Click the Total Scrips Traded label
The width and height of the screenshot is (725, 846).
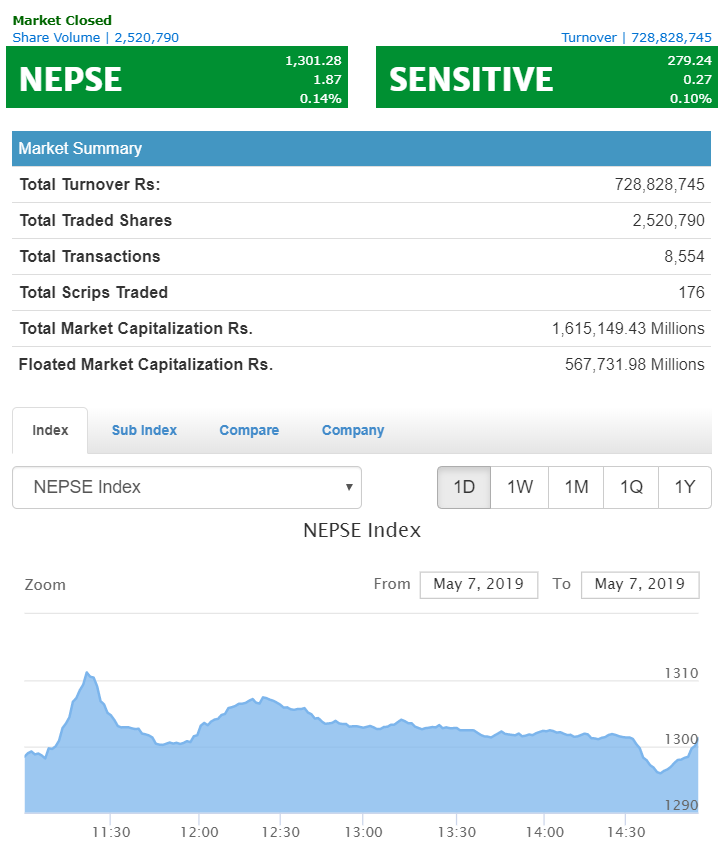tap(94, 292)
